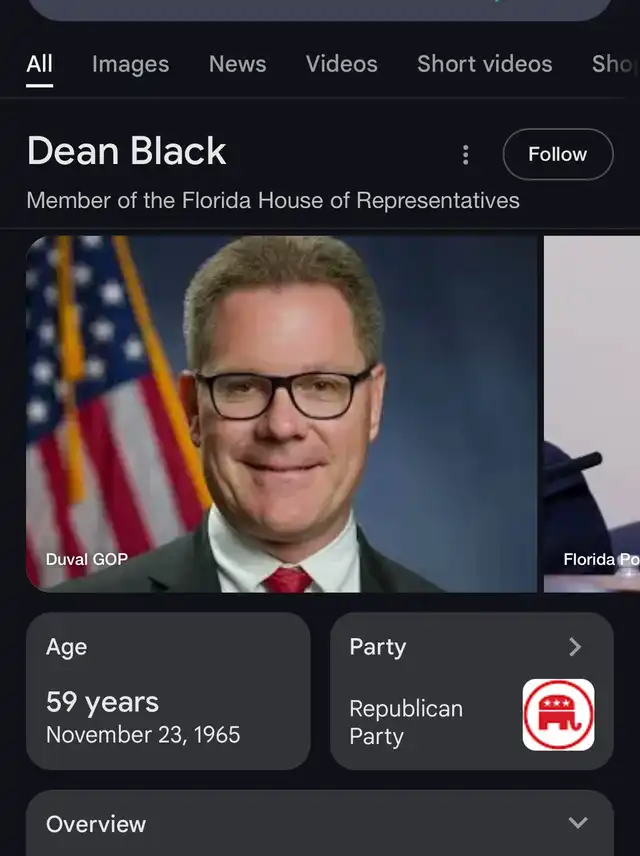Open the Duval GOP portrait photo
Viewport: 640px width, 856px height.
(281, 414)
